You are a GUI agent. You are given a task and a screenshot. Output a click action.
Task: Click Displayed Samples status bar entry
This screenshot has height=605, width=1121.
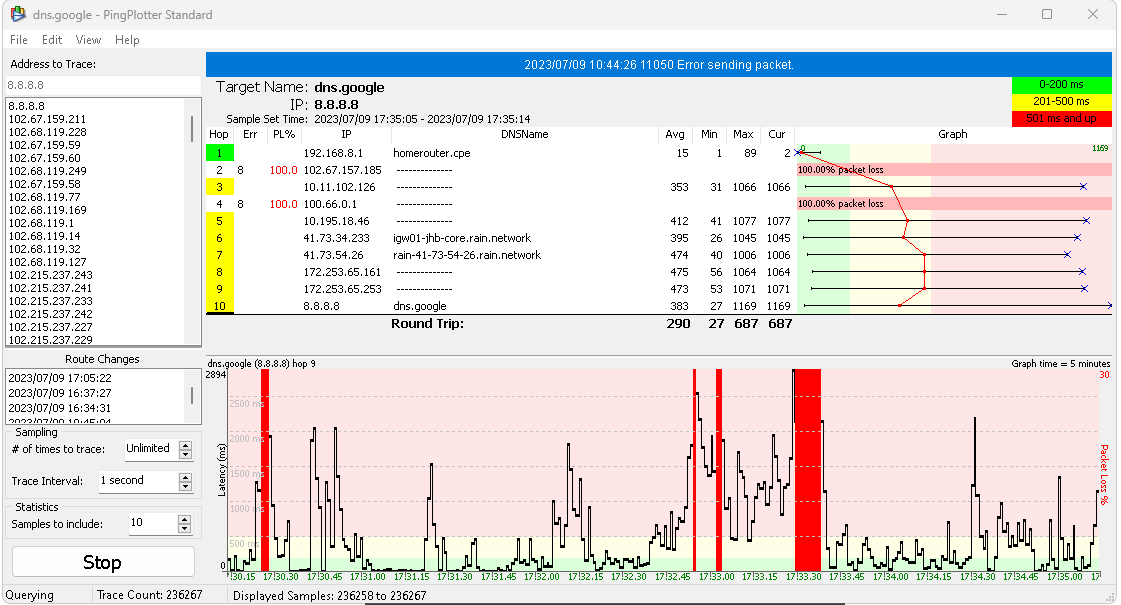coord(330,595)
